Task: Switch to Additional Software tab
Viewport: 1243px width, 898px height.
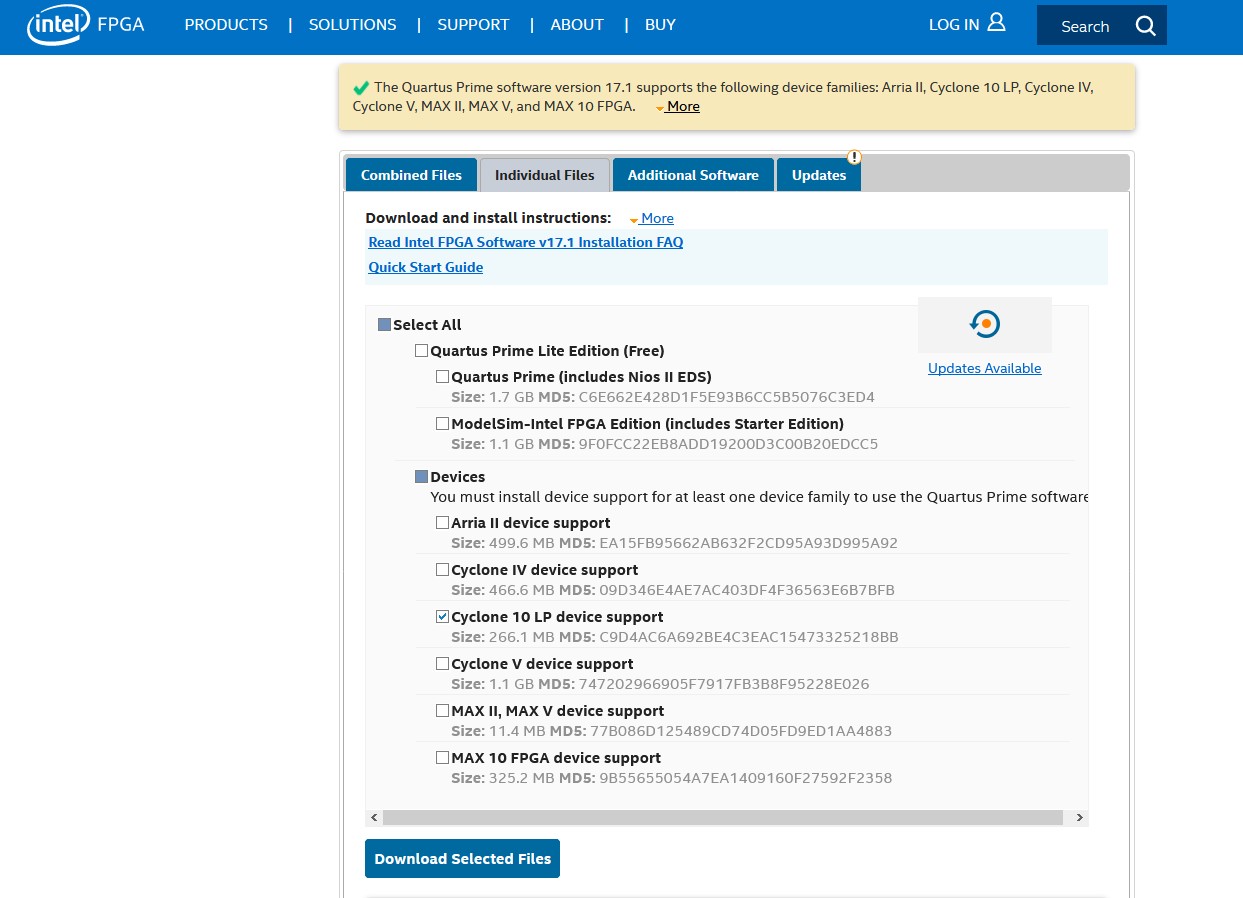Action: 693,175
